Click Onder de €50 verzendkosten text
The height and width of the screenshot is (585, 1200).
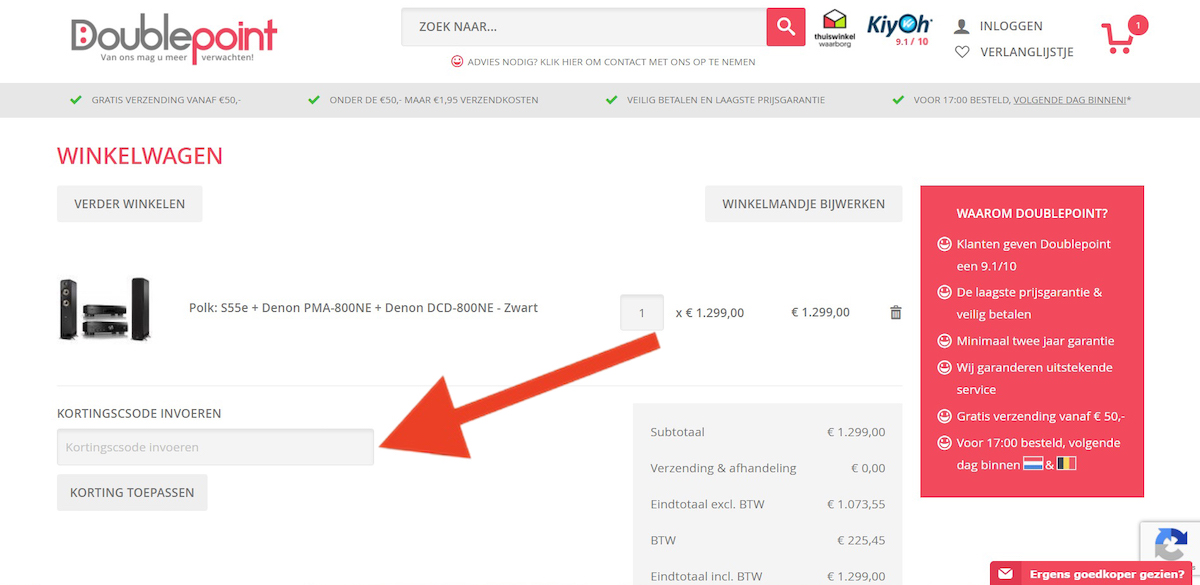tap(434, 100)
